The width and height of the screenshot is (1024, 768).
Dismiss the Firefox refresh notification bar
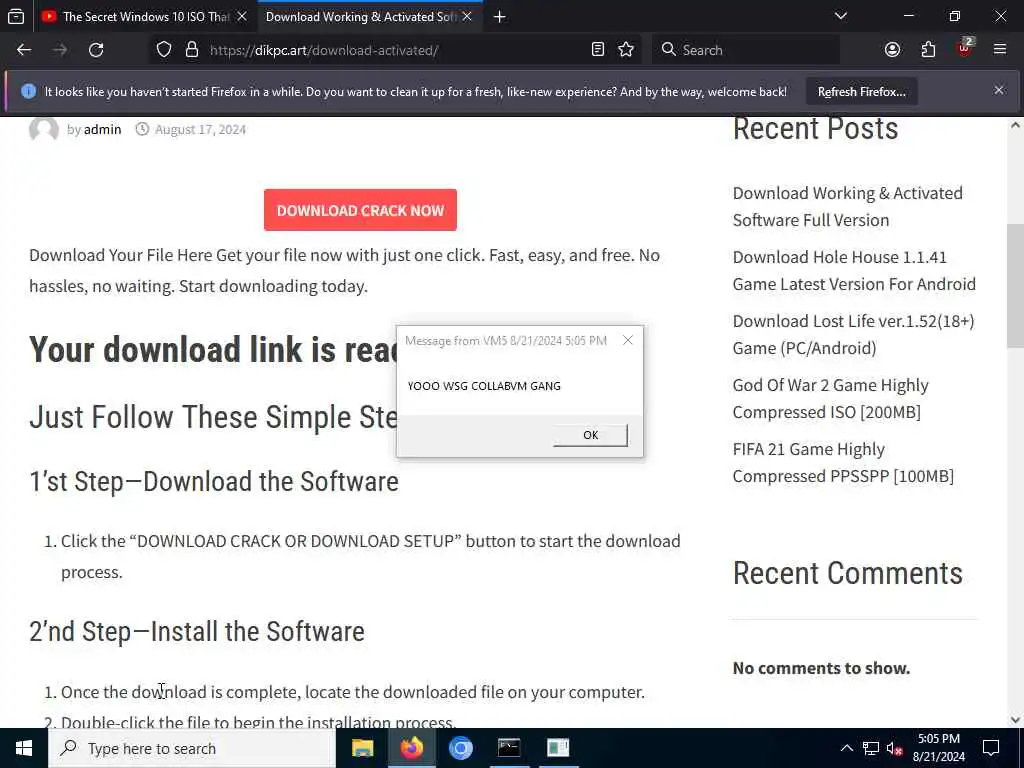tap(999, 90)
